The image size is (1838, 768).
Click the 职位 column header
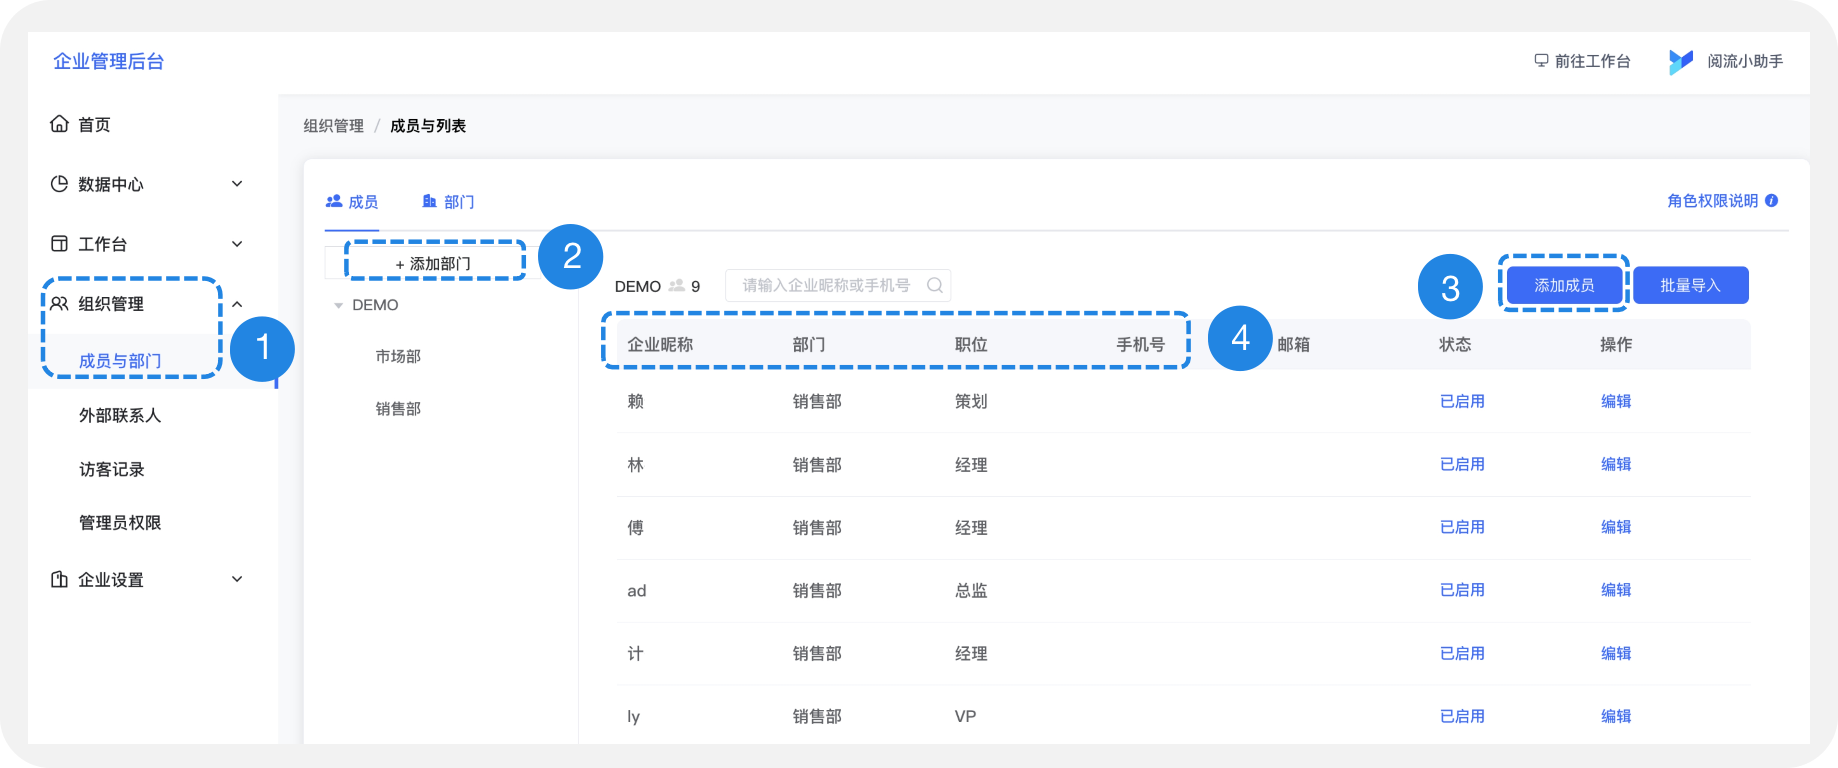(x=971, y=344)
